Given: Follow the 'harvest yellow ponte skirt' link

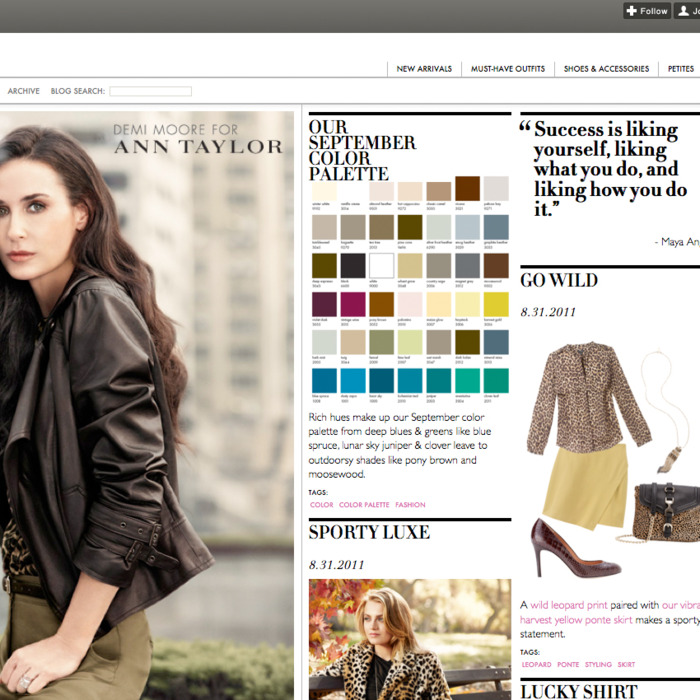Looking at the screenshot, I should point(576,620).
